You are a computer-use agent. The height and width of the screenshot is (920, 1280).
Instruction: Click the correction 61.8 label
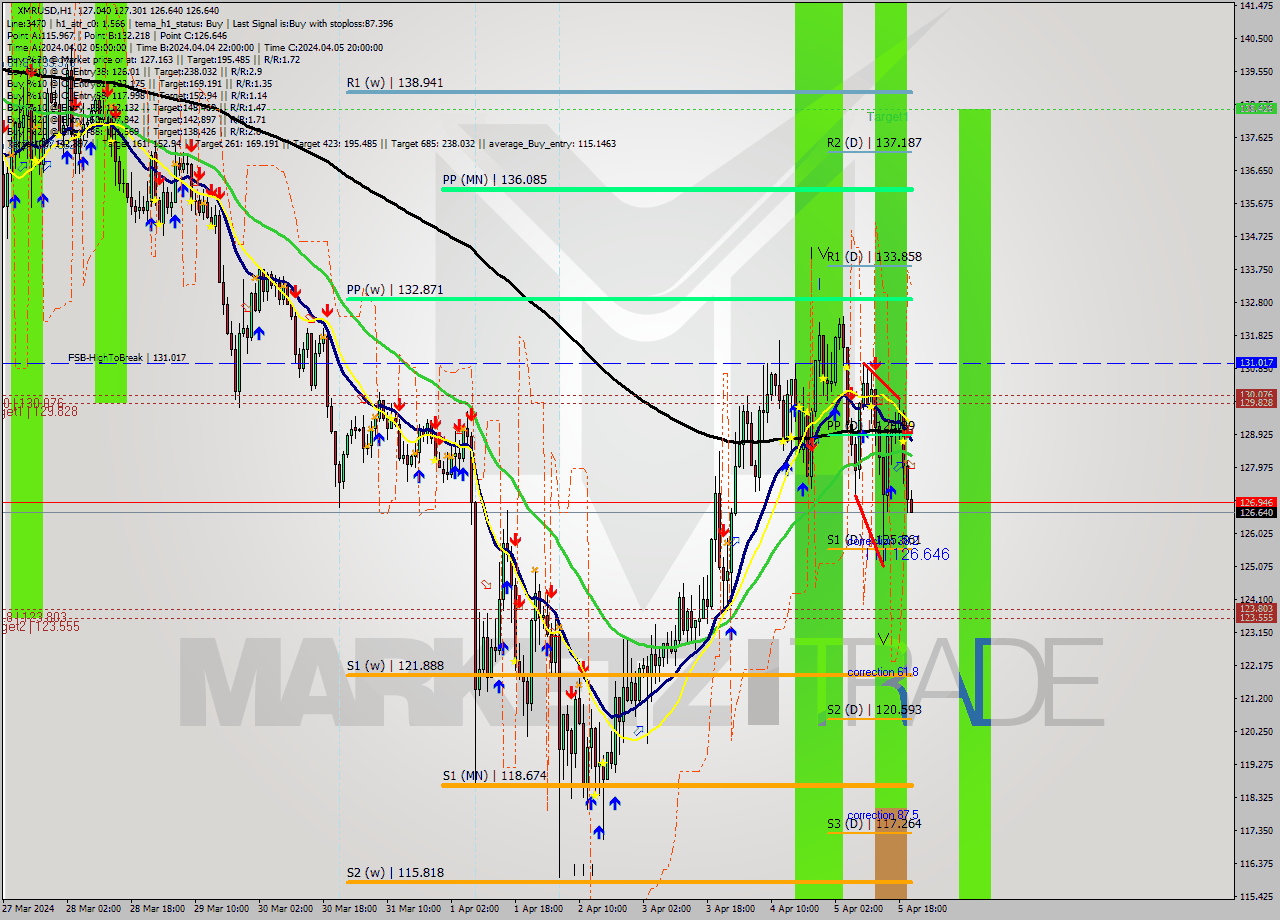pyautogui.click(x=883, y=672)
